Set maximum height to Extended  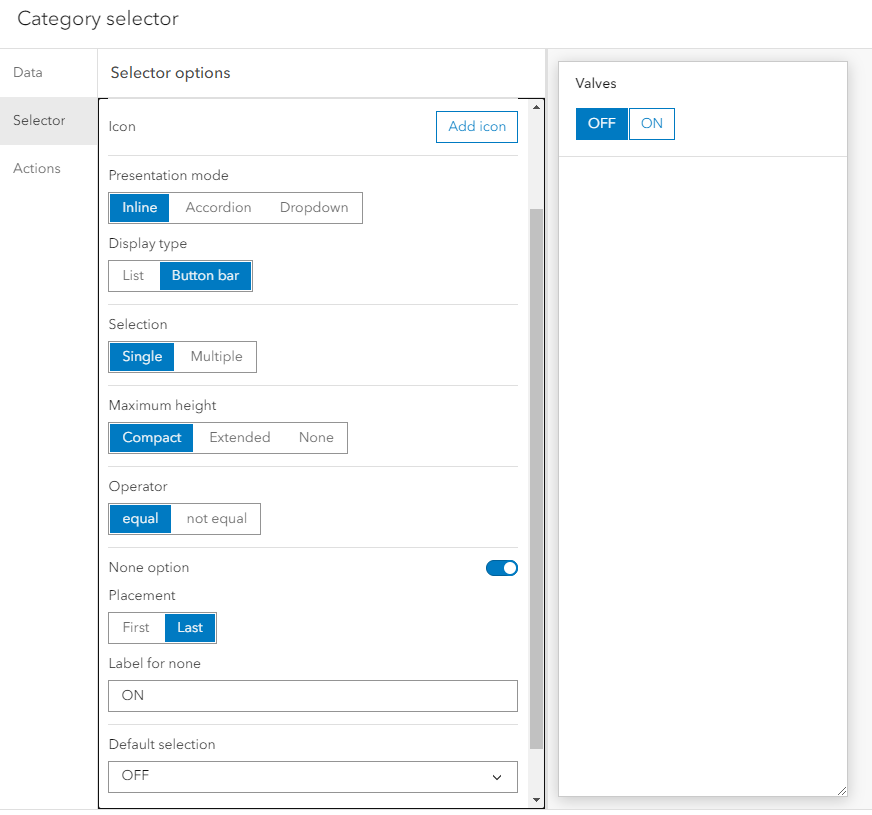[x=240, y=437]
